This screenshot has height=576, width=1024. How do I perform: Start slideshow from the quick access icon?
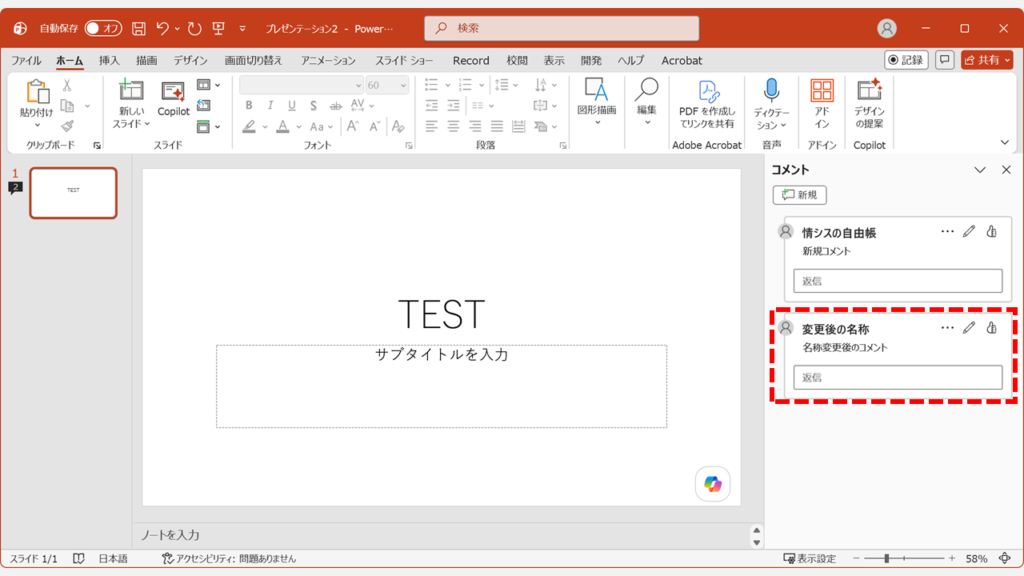click(x=219, y=28)
